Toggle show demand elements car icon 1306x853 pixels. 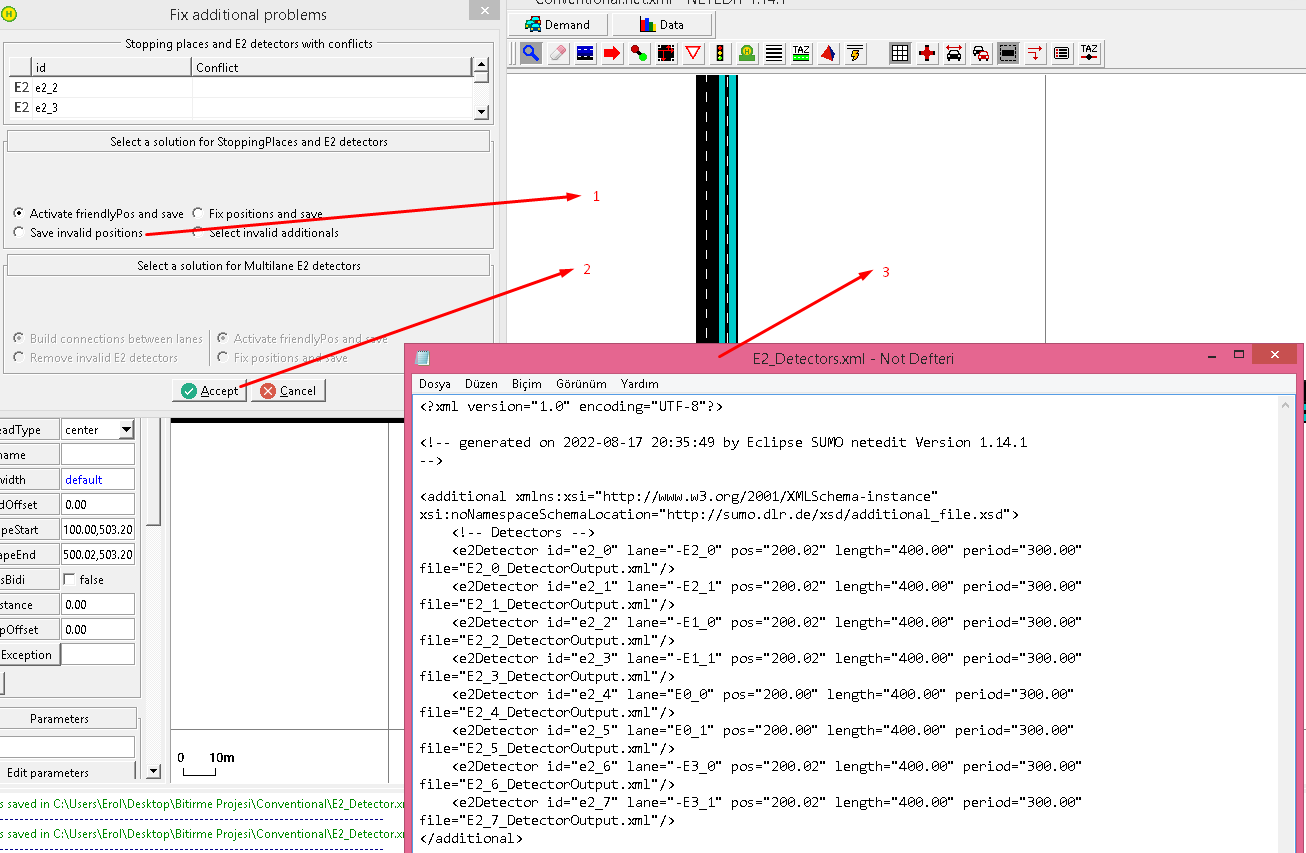981,53
